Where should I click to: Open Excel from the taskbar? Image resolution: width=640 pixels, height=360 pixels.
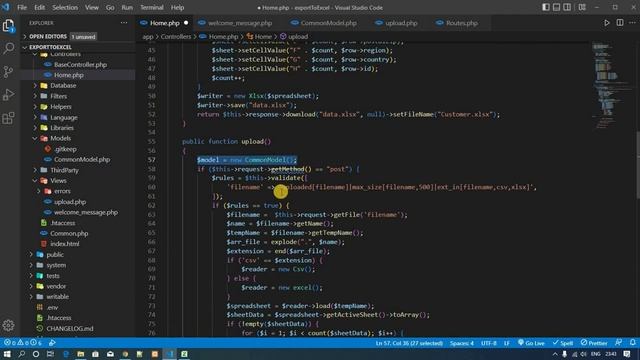[184, 354]
